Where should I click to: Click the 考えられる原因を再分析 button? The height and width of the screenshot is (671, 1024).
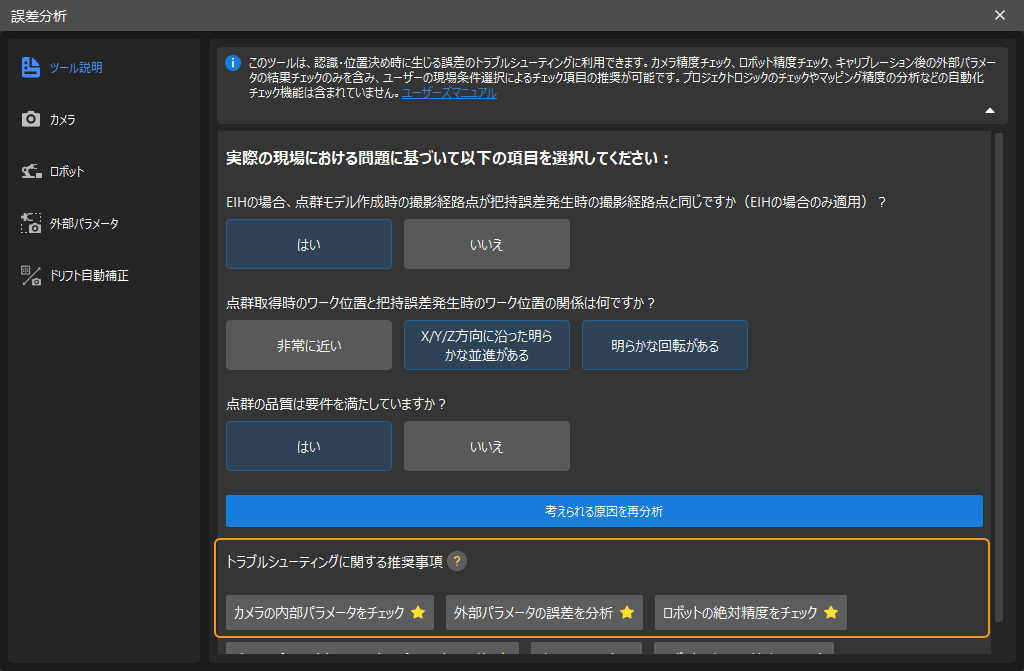point(604,511)
